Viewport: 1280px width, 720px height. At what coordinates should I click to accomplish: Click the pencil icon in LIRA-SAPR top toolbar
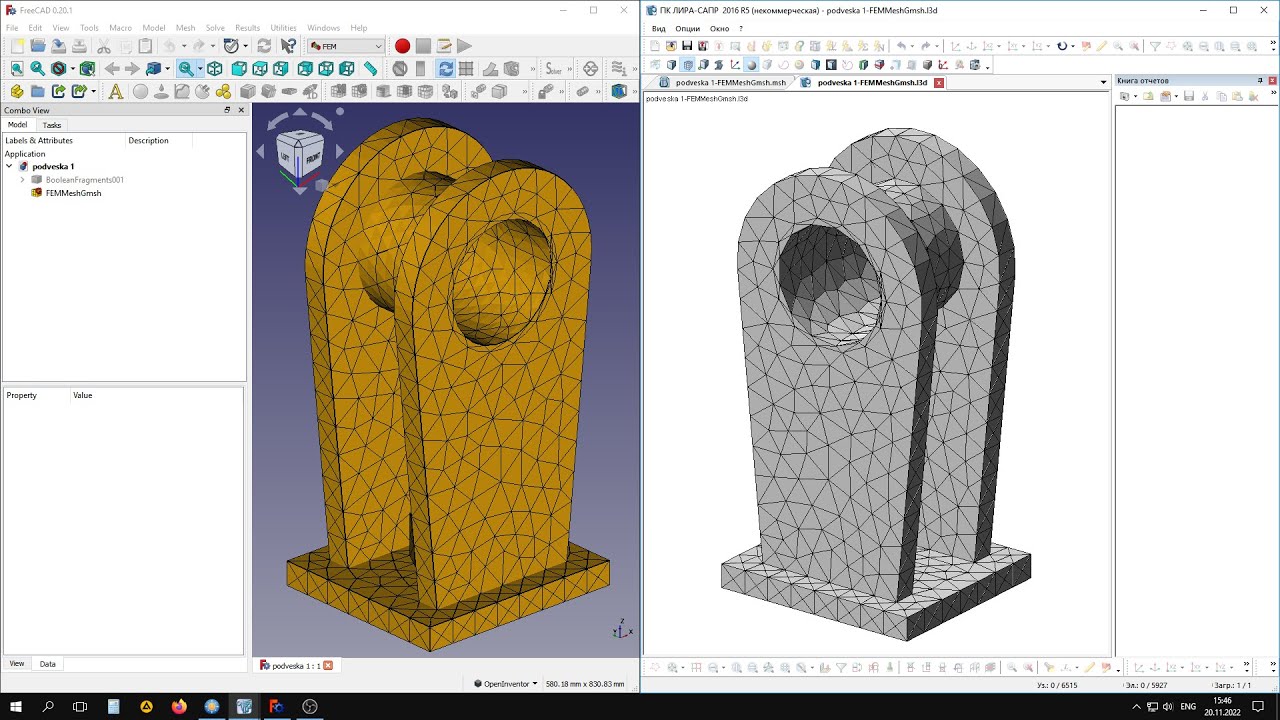(x=1102, y=46)
